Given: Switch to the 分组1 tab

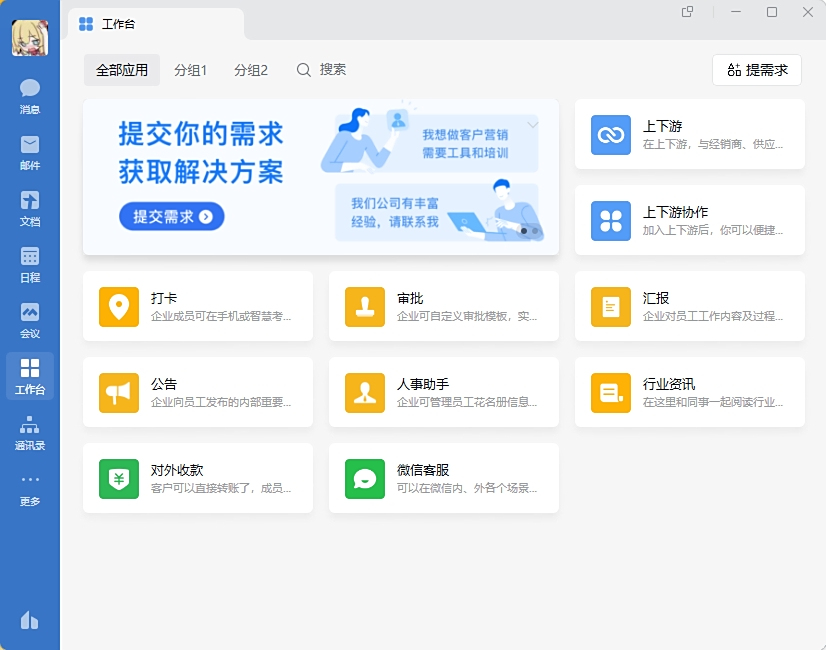Looking at the screenshot, I should click(x=191, y=70).
